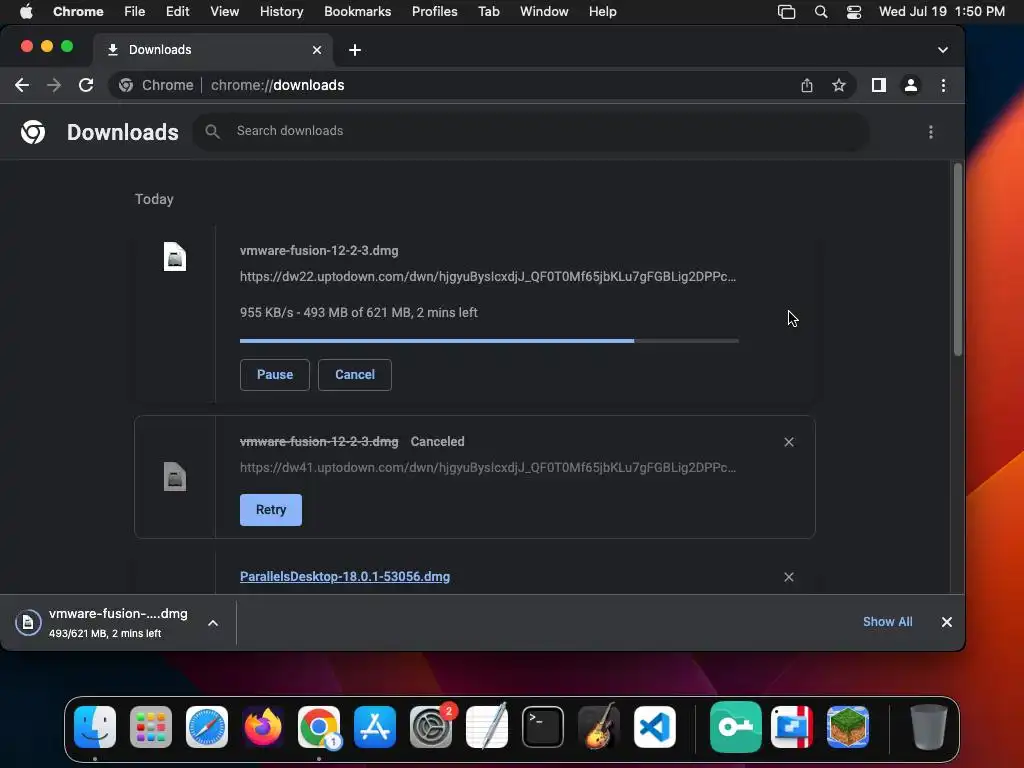This screenshot has width=1024, height=768.
Task: Click the vmware-fusion download progress bar
Action: [x=489, y=340]
